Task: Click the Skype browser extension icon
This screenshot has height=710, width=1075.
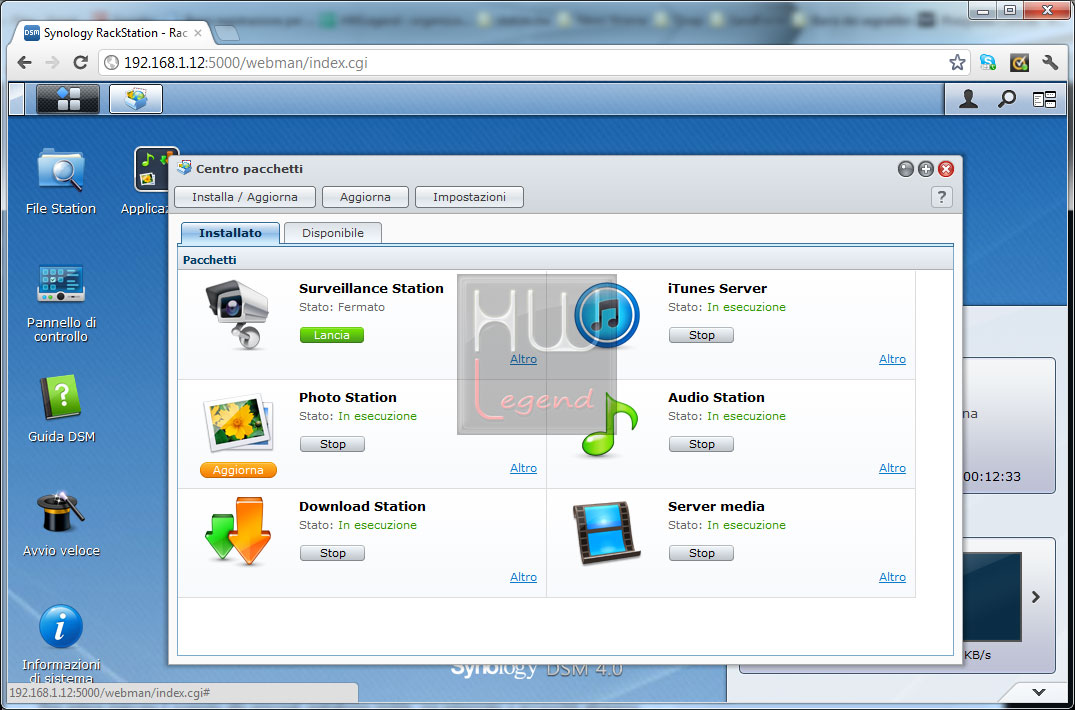Action: 988,63
